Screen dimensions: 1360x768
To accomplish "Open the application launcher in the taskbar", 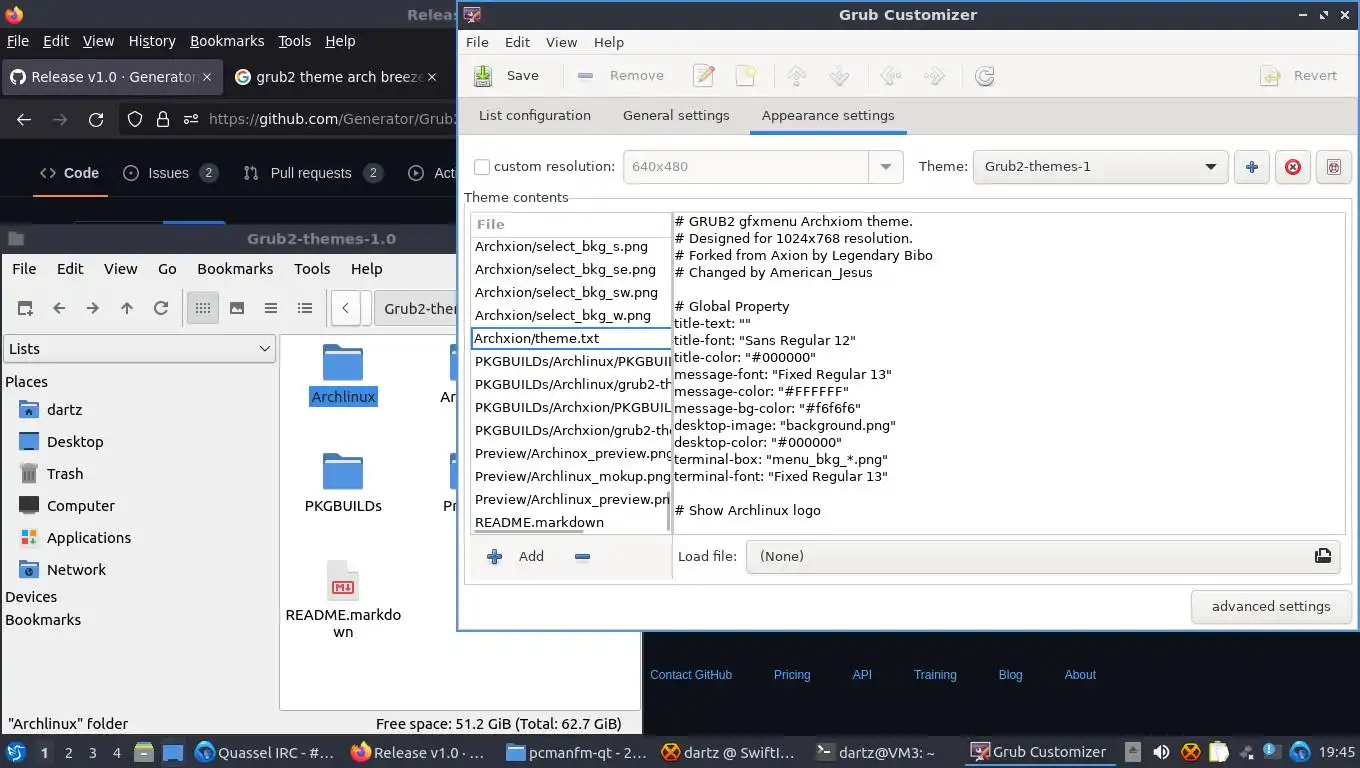I will (x=15, y=752).
